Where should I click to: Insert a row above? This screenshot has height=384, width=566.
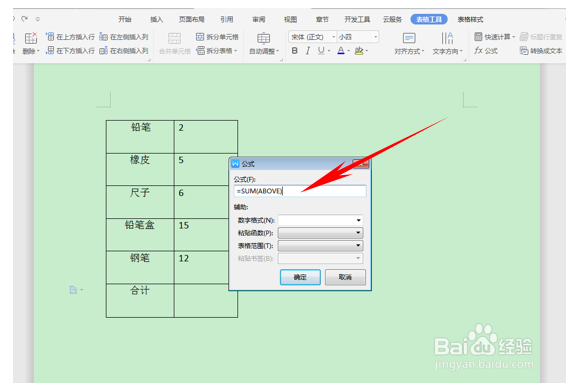pyautogui.click(x=70, y=37)
